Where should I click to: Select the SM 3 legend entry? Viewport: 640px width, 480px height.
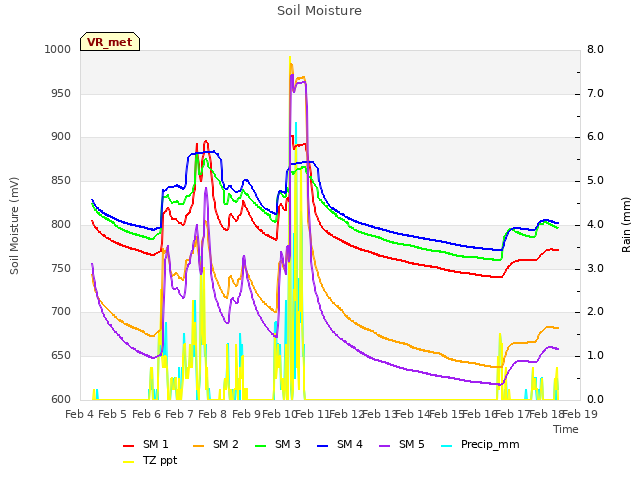point(278,444)
